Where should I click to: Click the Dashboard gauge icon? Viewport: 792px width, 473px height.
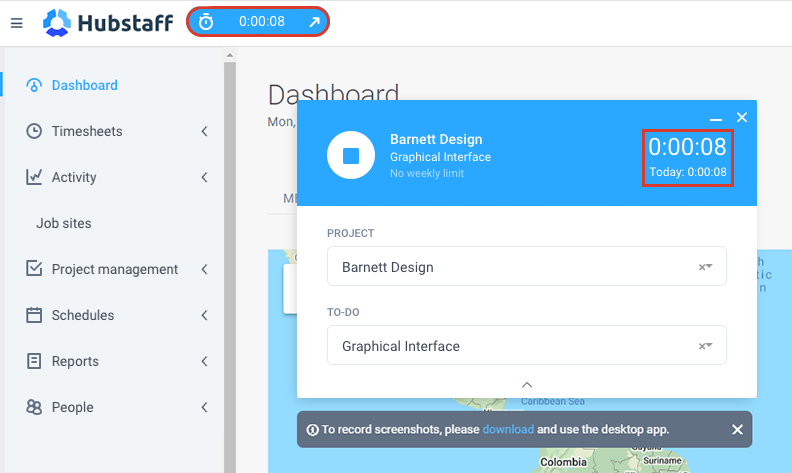coord(34,85)
